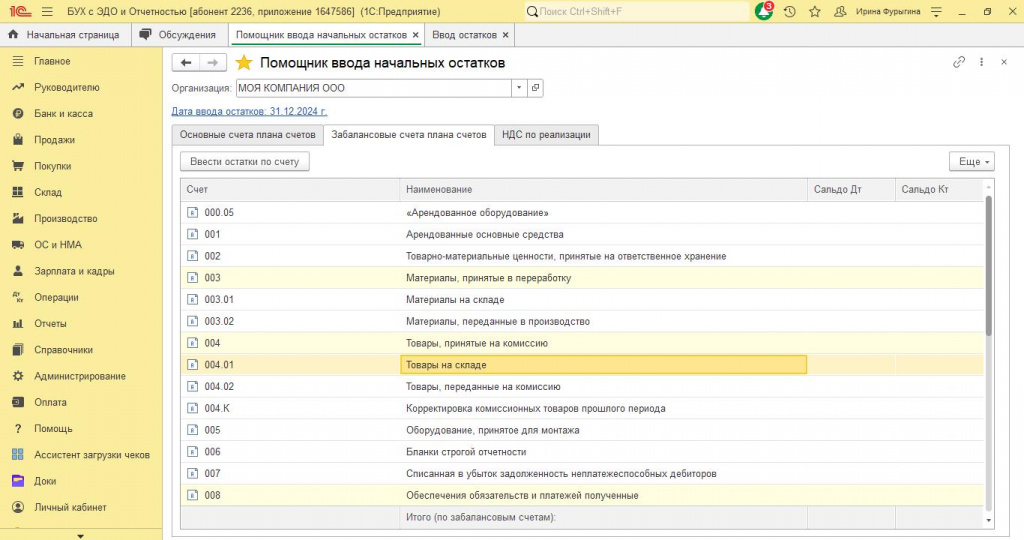Click the search magnifier icon
Screen dimensions: 1024x540
[532, 12]
